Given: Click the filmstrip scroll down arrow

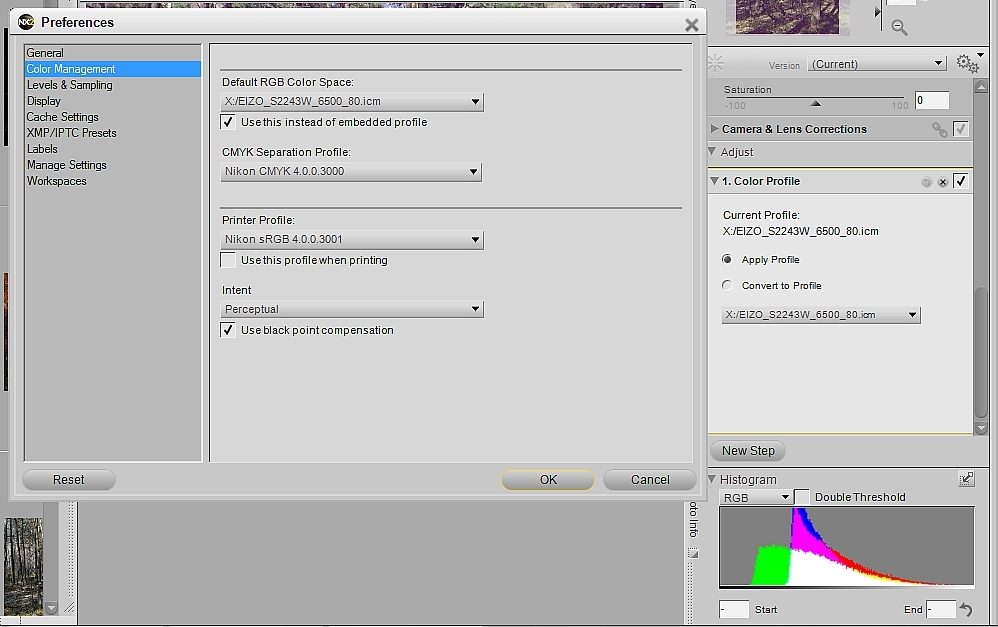Looking at the screenshot, I should pyautogui.click(x=51, y=608).
